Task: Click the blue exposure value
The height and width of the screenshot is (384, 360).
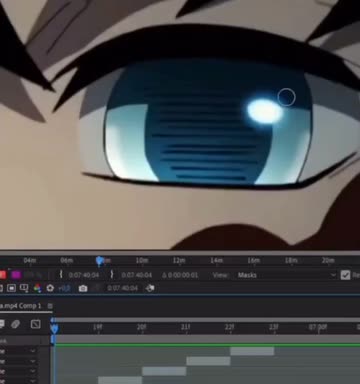Action: pyautogui.click(x=64, y=288)
